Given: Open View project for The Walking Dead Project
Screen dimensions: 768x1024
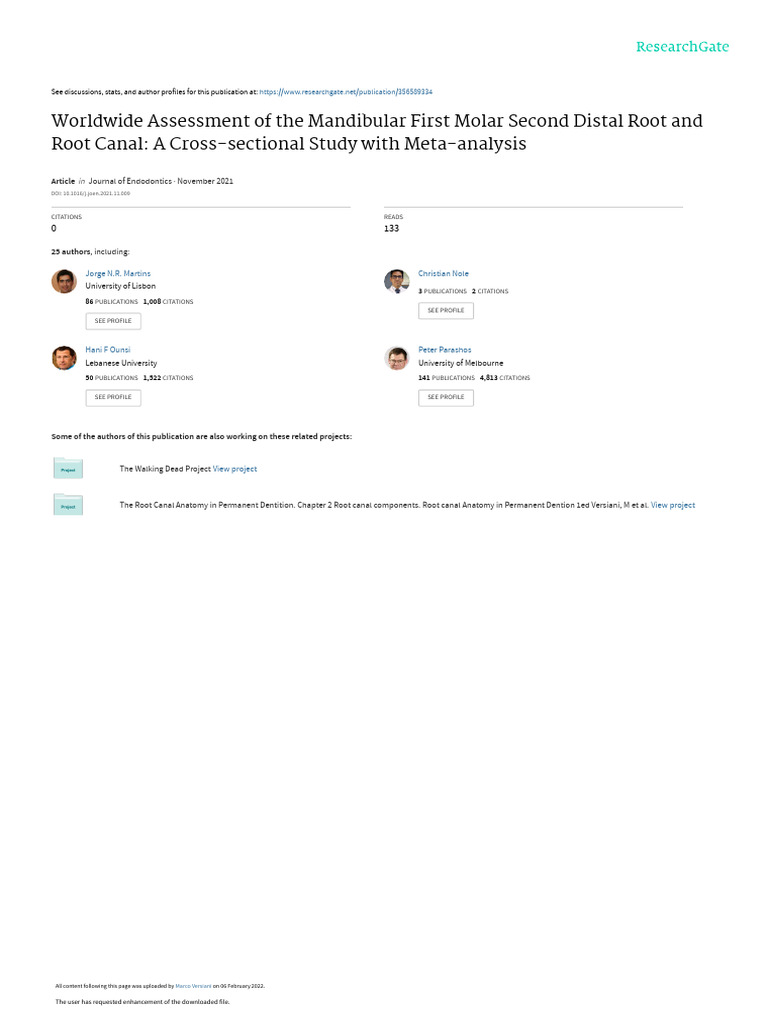Looking at the screenshot, I should click(x=235, y=468).
